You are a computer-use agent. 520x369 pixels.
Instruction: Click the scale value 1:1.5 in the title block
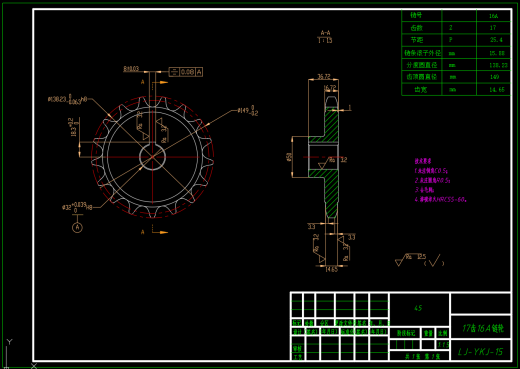point(443,344)
